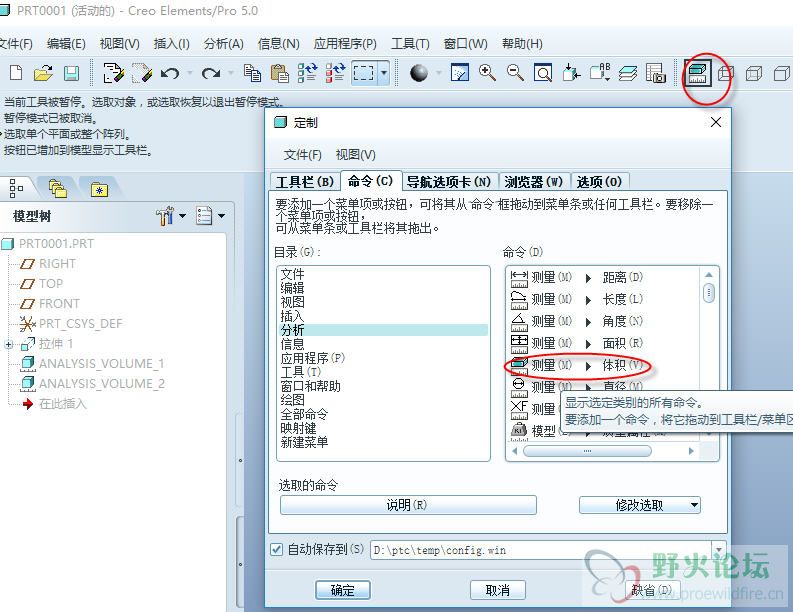The height and width of the screenshot is (612, 793).
Task: Select the Measure Length command
Action: click(577, 299)
